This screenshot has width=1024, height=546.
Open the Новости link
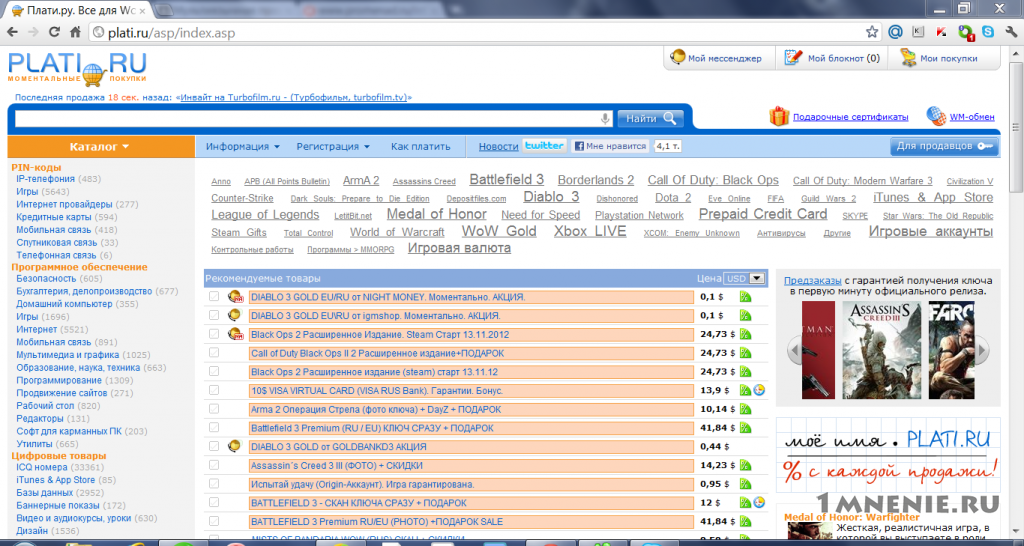(x=498, y=146)
